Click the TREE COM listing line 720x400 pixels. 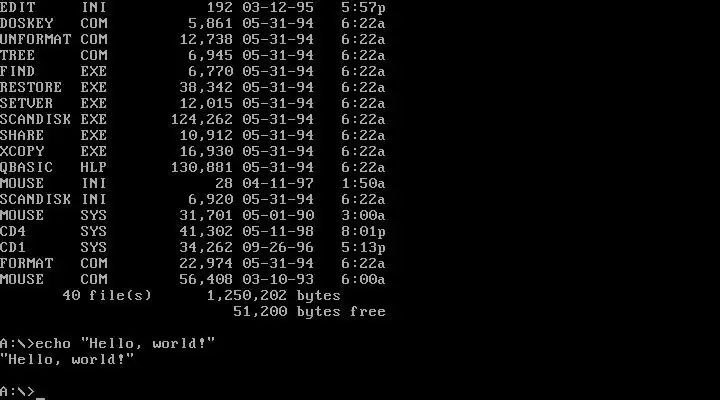point(192,56)
